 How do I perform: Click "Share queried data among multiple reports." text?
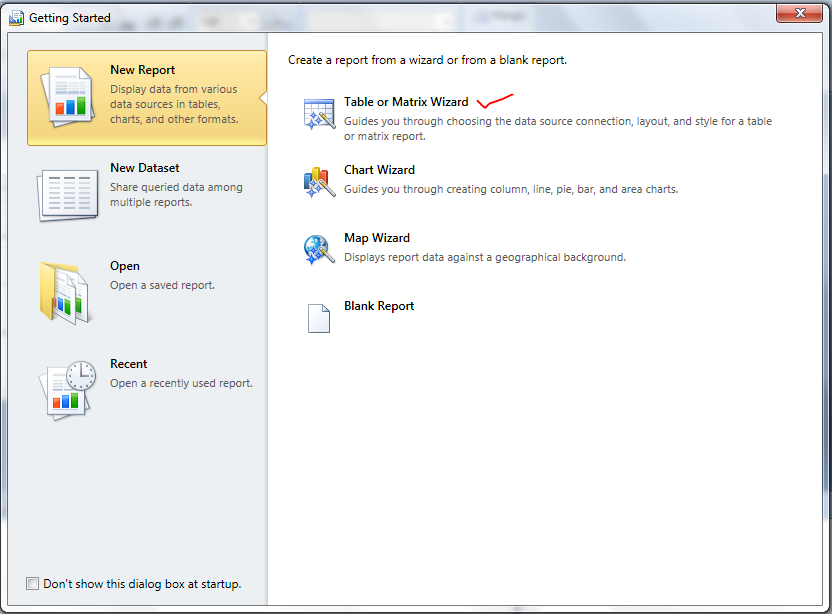(x=176, y=195)
